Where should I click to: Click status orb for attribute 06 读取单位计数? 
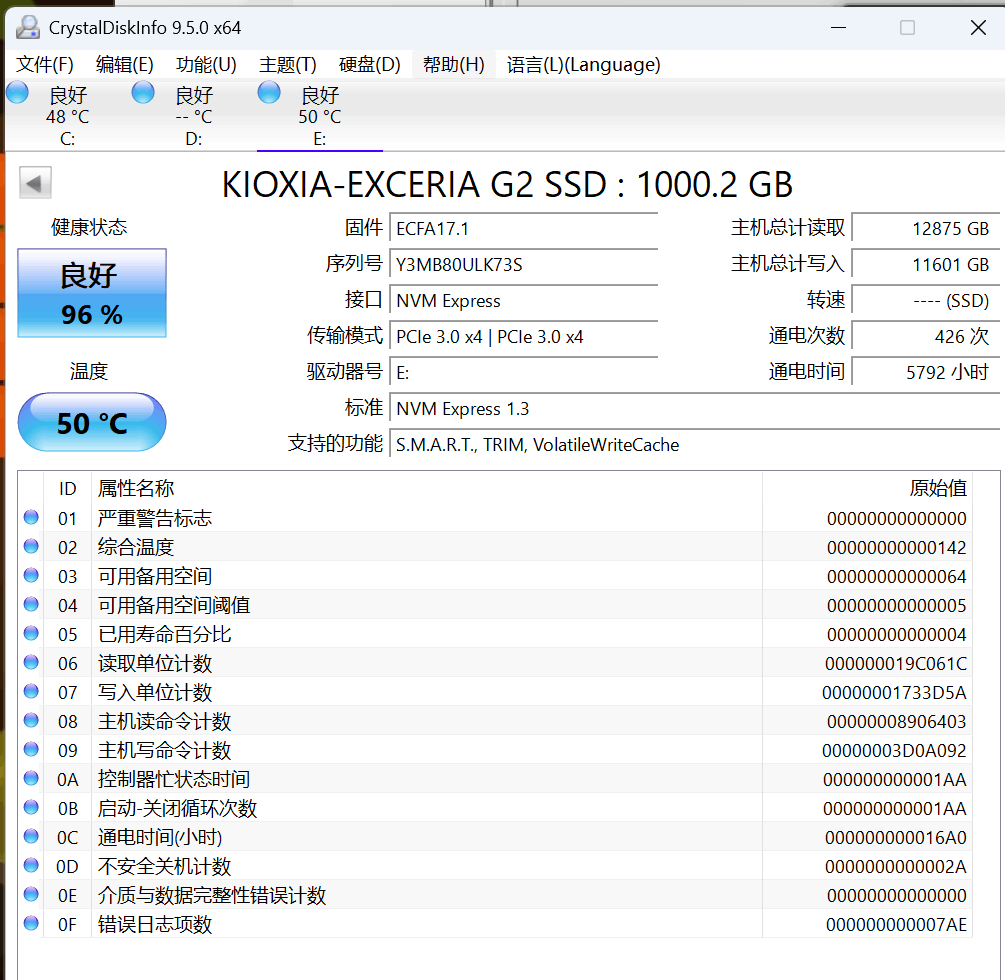(31, 662)
